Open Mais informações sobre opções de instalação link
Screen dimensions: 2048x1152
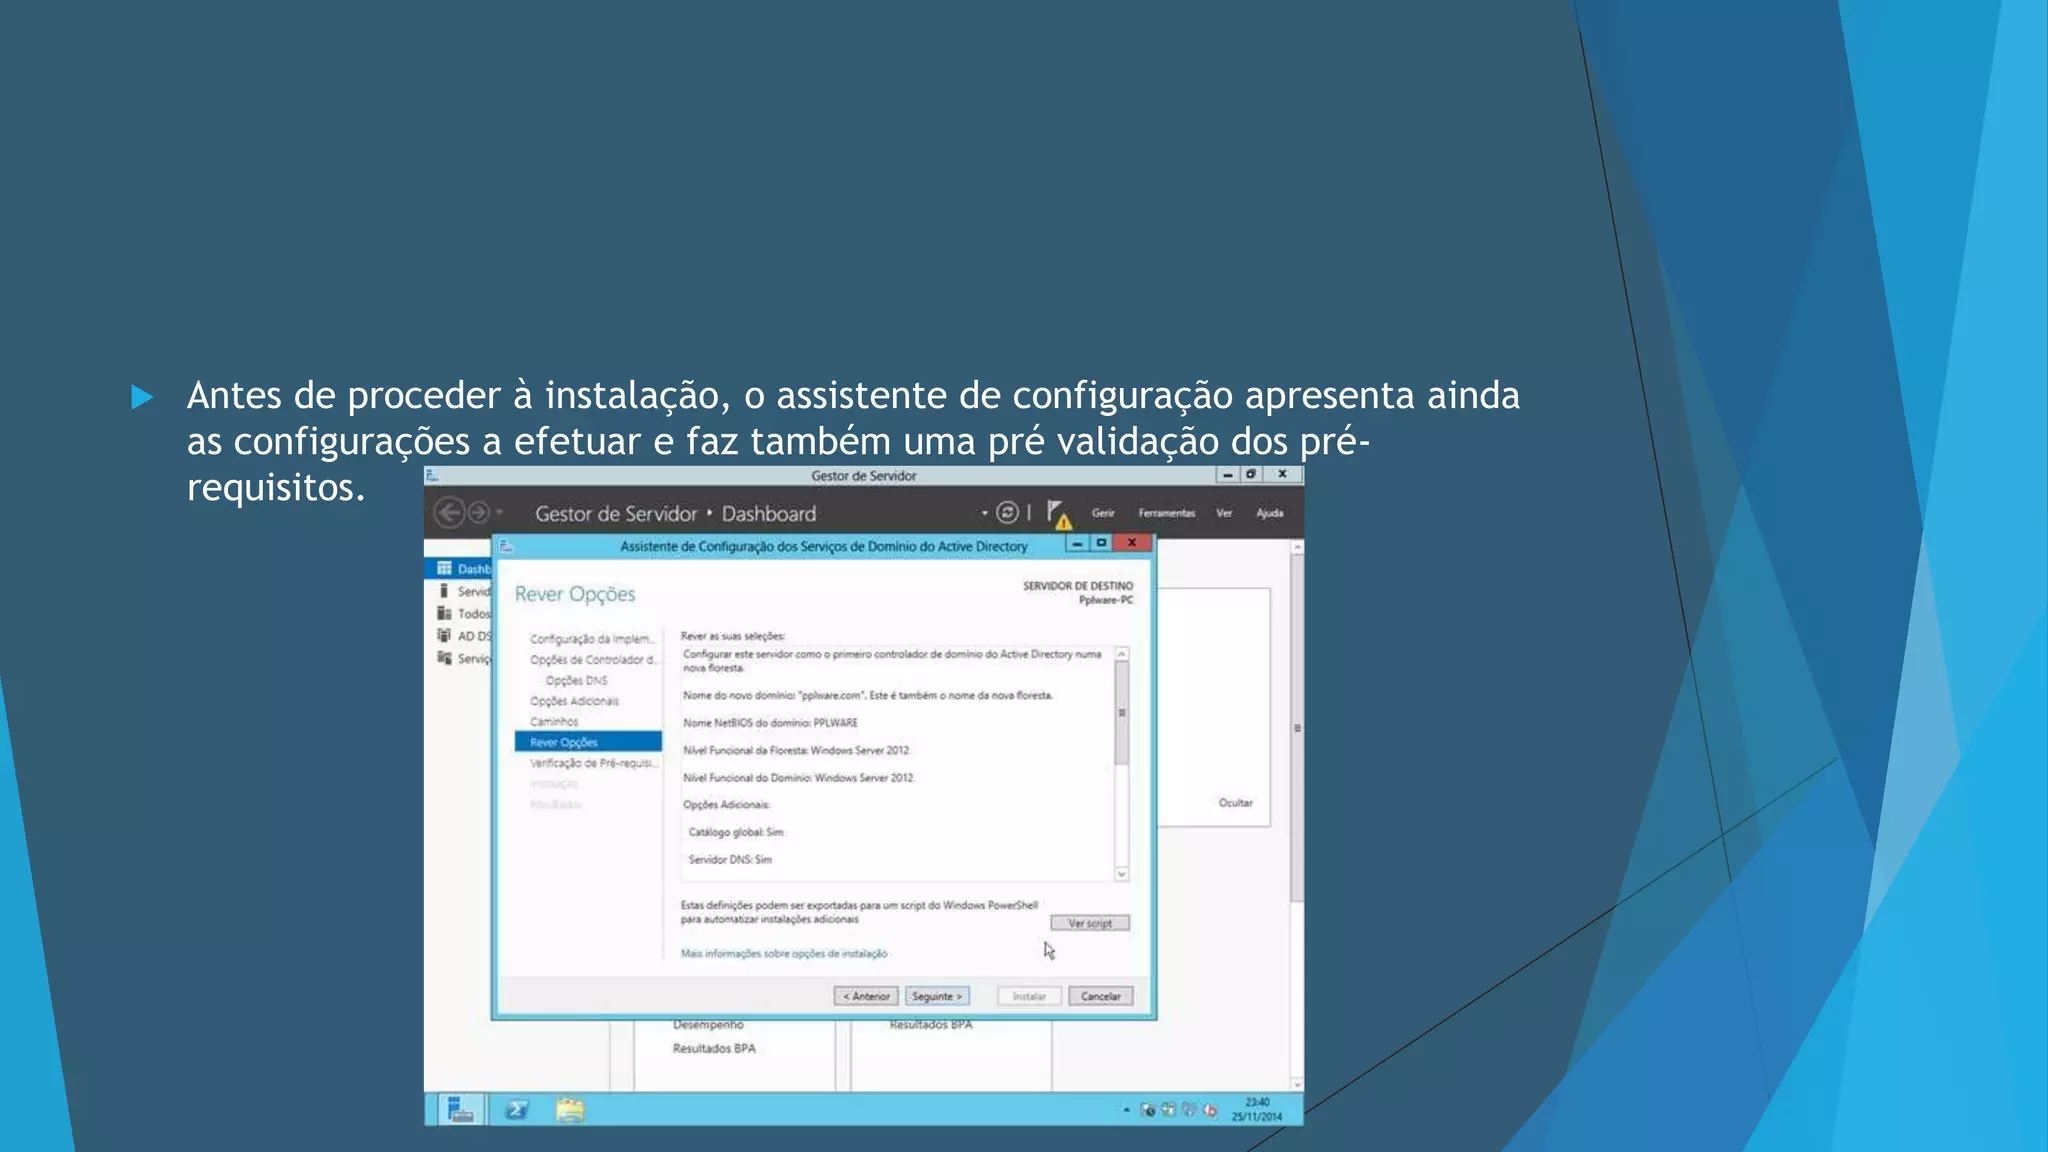tap(784, 954)
